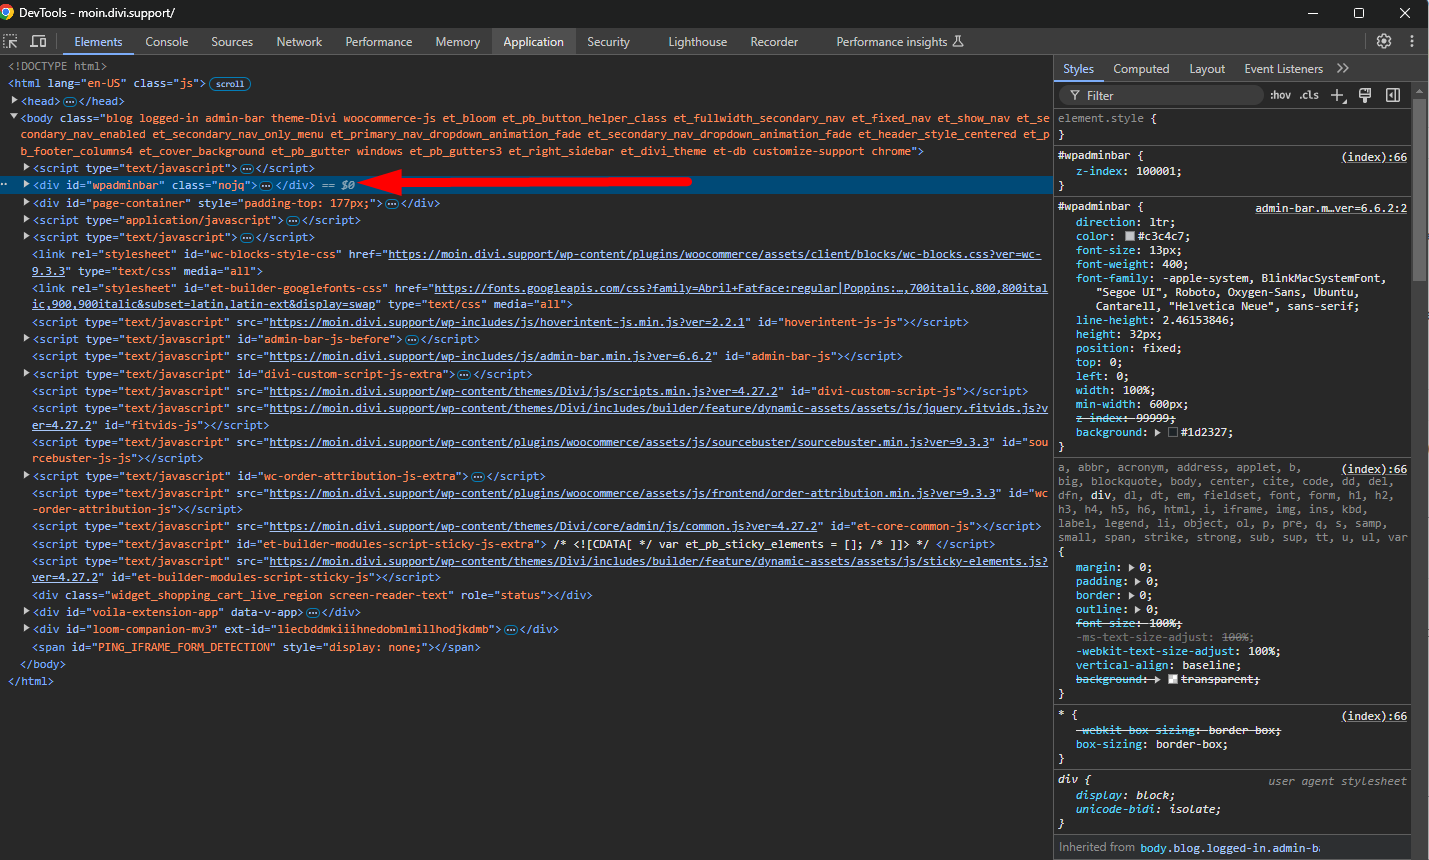Click the ellipsis in the admin-bar-js-before script

(x=412, y=339)
